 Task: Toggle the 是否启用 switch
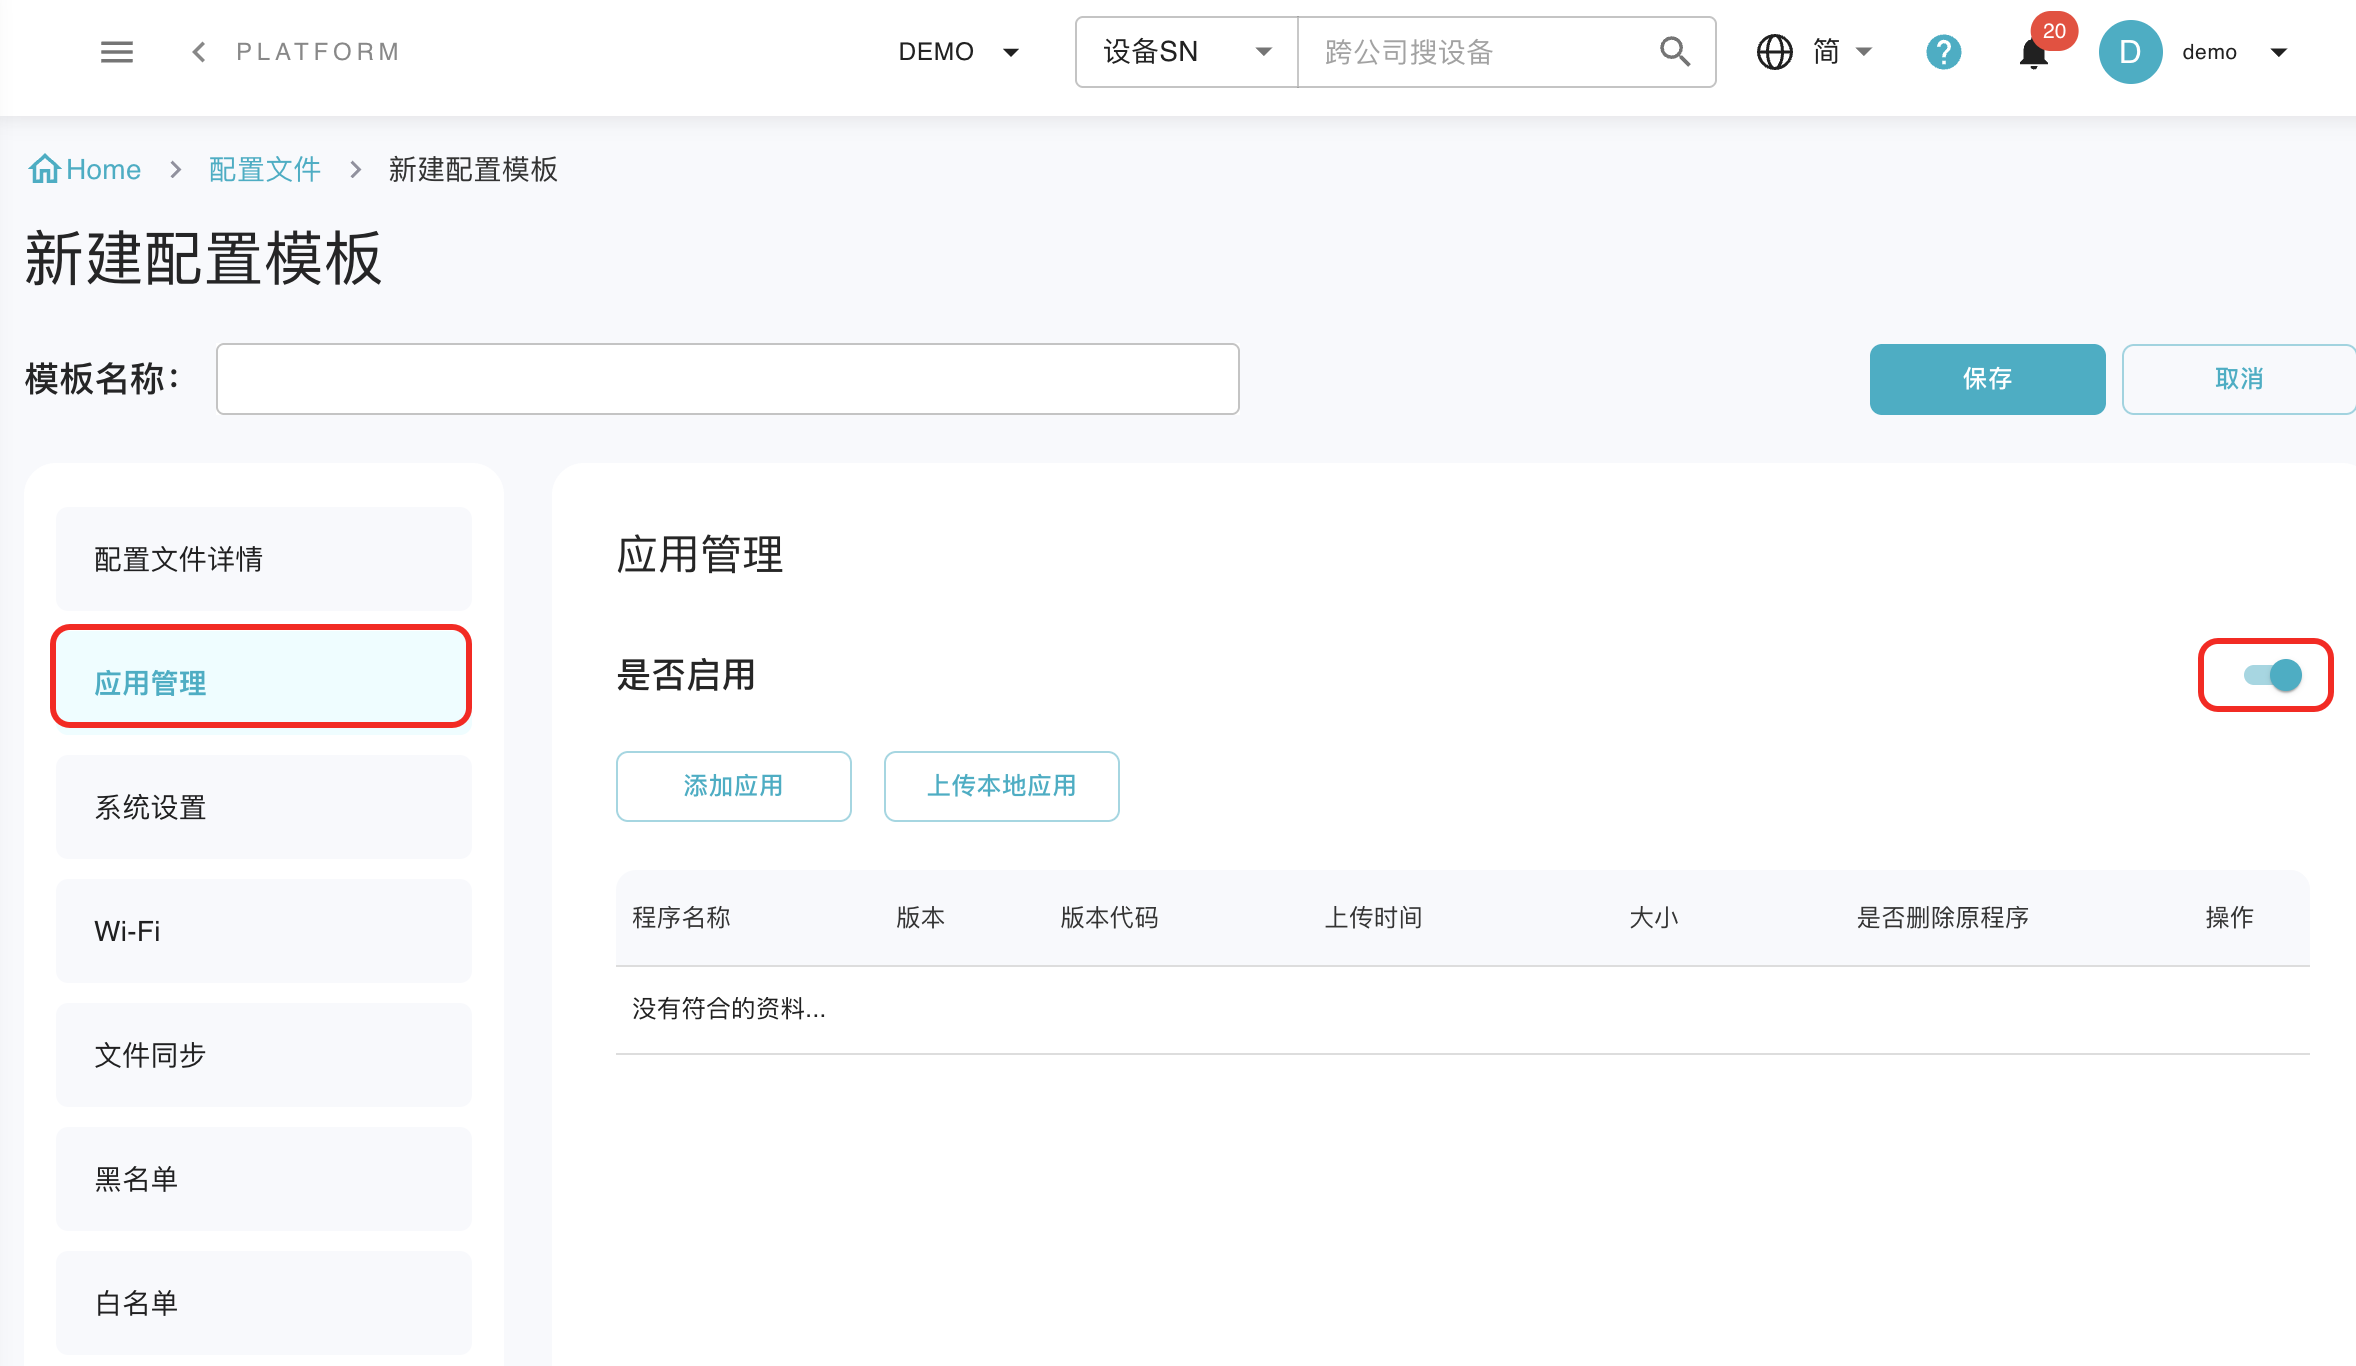(x=2272, y=676)
